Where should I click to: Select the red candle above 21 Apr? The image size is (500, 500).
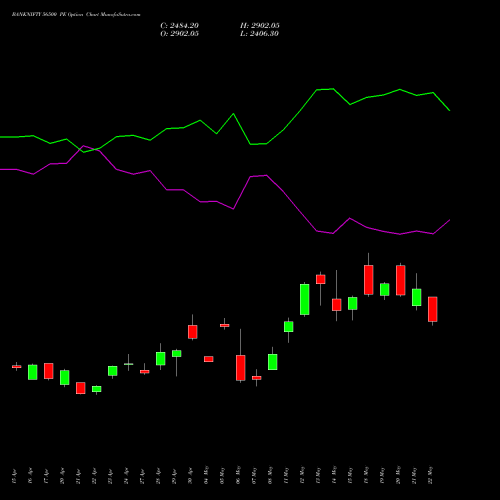(81, 388)
